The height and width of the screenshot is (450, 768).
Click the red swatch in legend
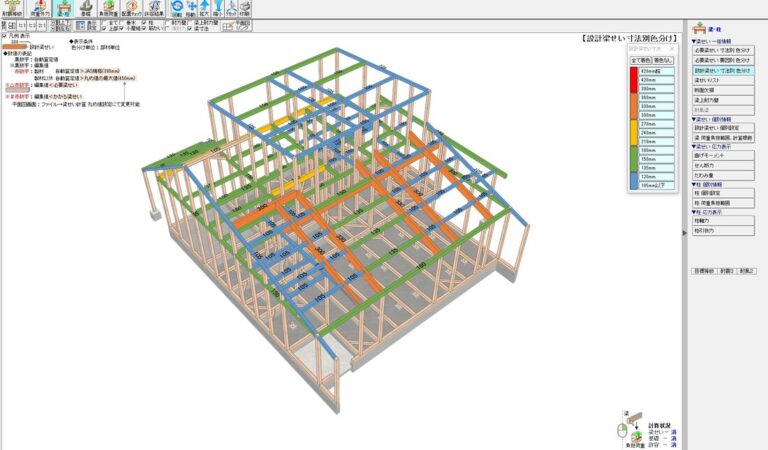(634, 80)
